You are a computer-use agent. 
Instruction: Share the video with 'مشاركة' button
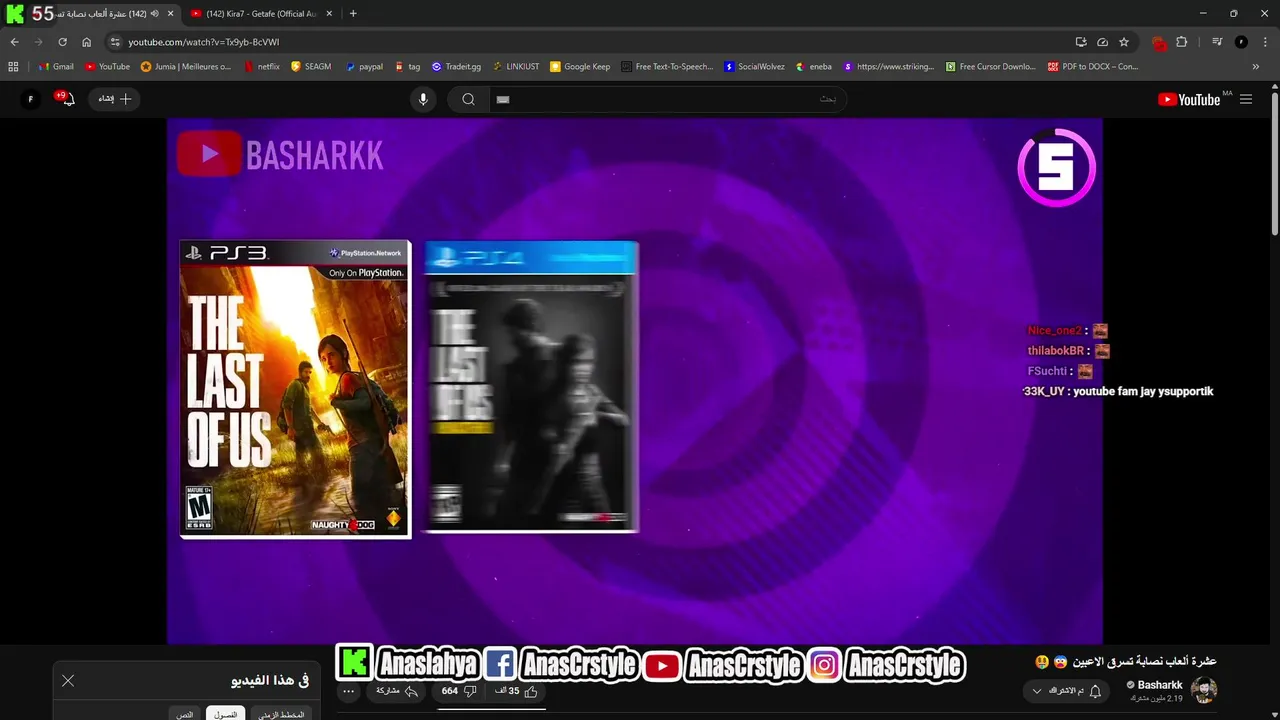pyautogui.click(x=397, y=691)
